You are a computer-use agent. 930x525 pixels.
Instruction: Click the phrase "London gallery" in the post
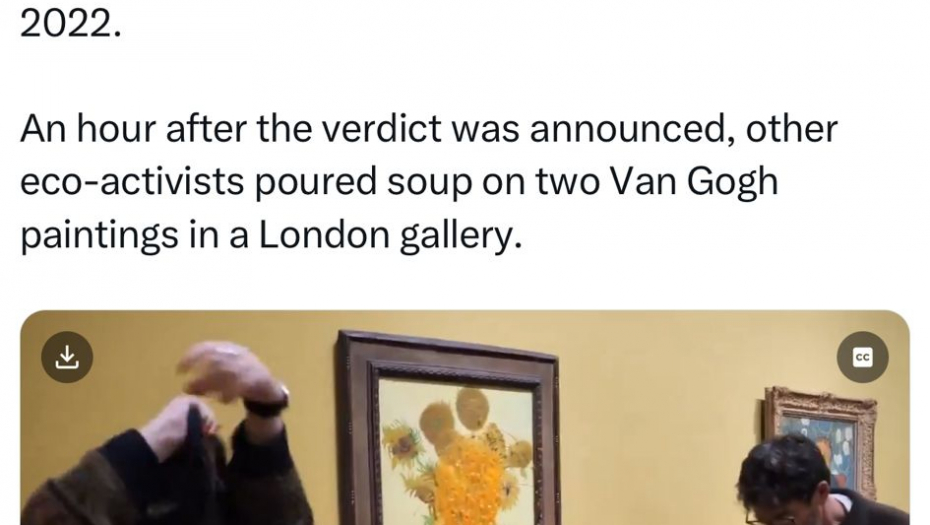coord(390,236)
